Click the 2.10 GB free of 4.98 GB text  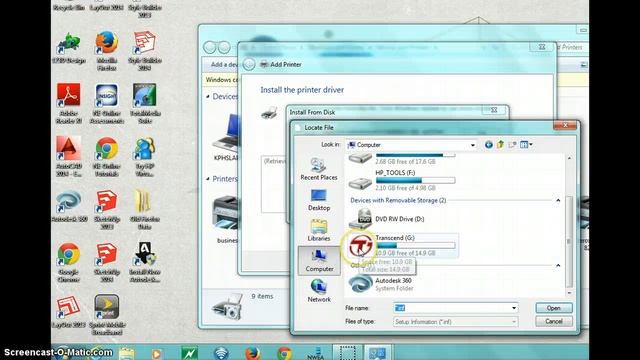pyautogui.click(x=405, y=188)
